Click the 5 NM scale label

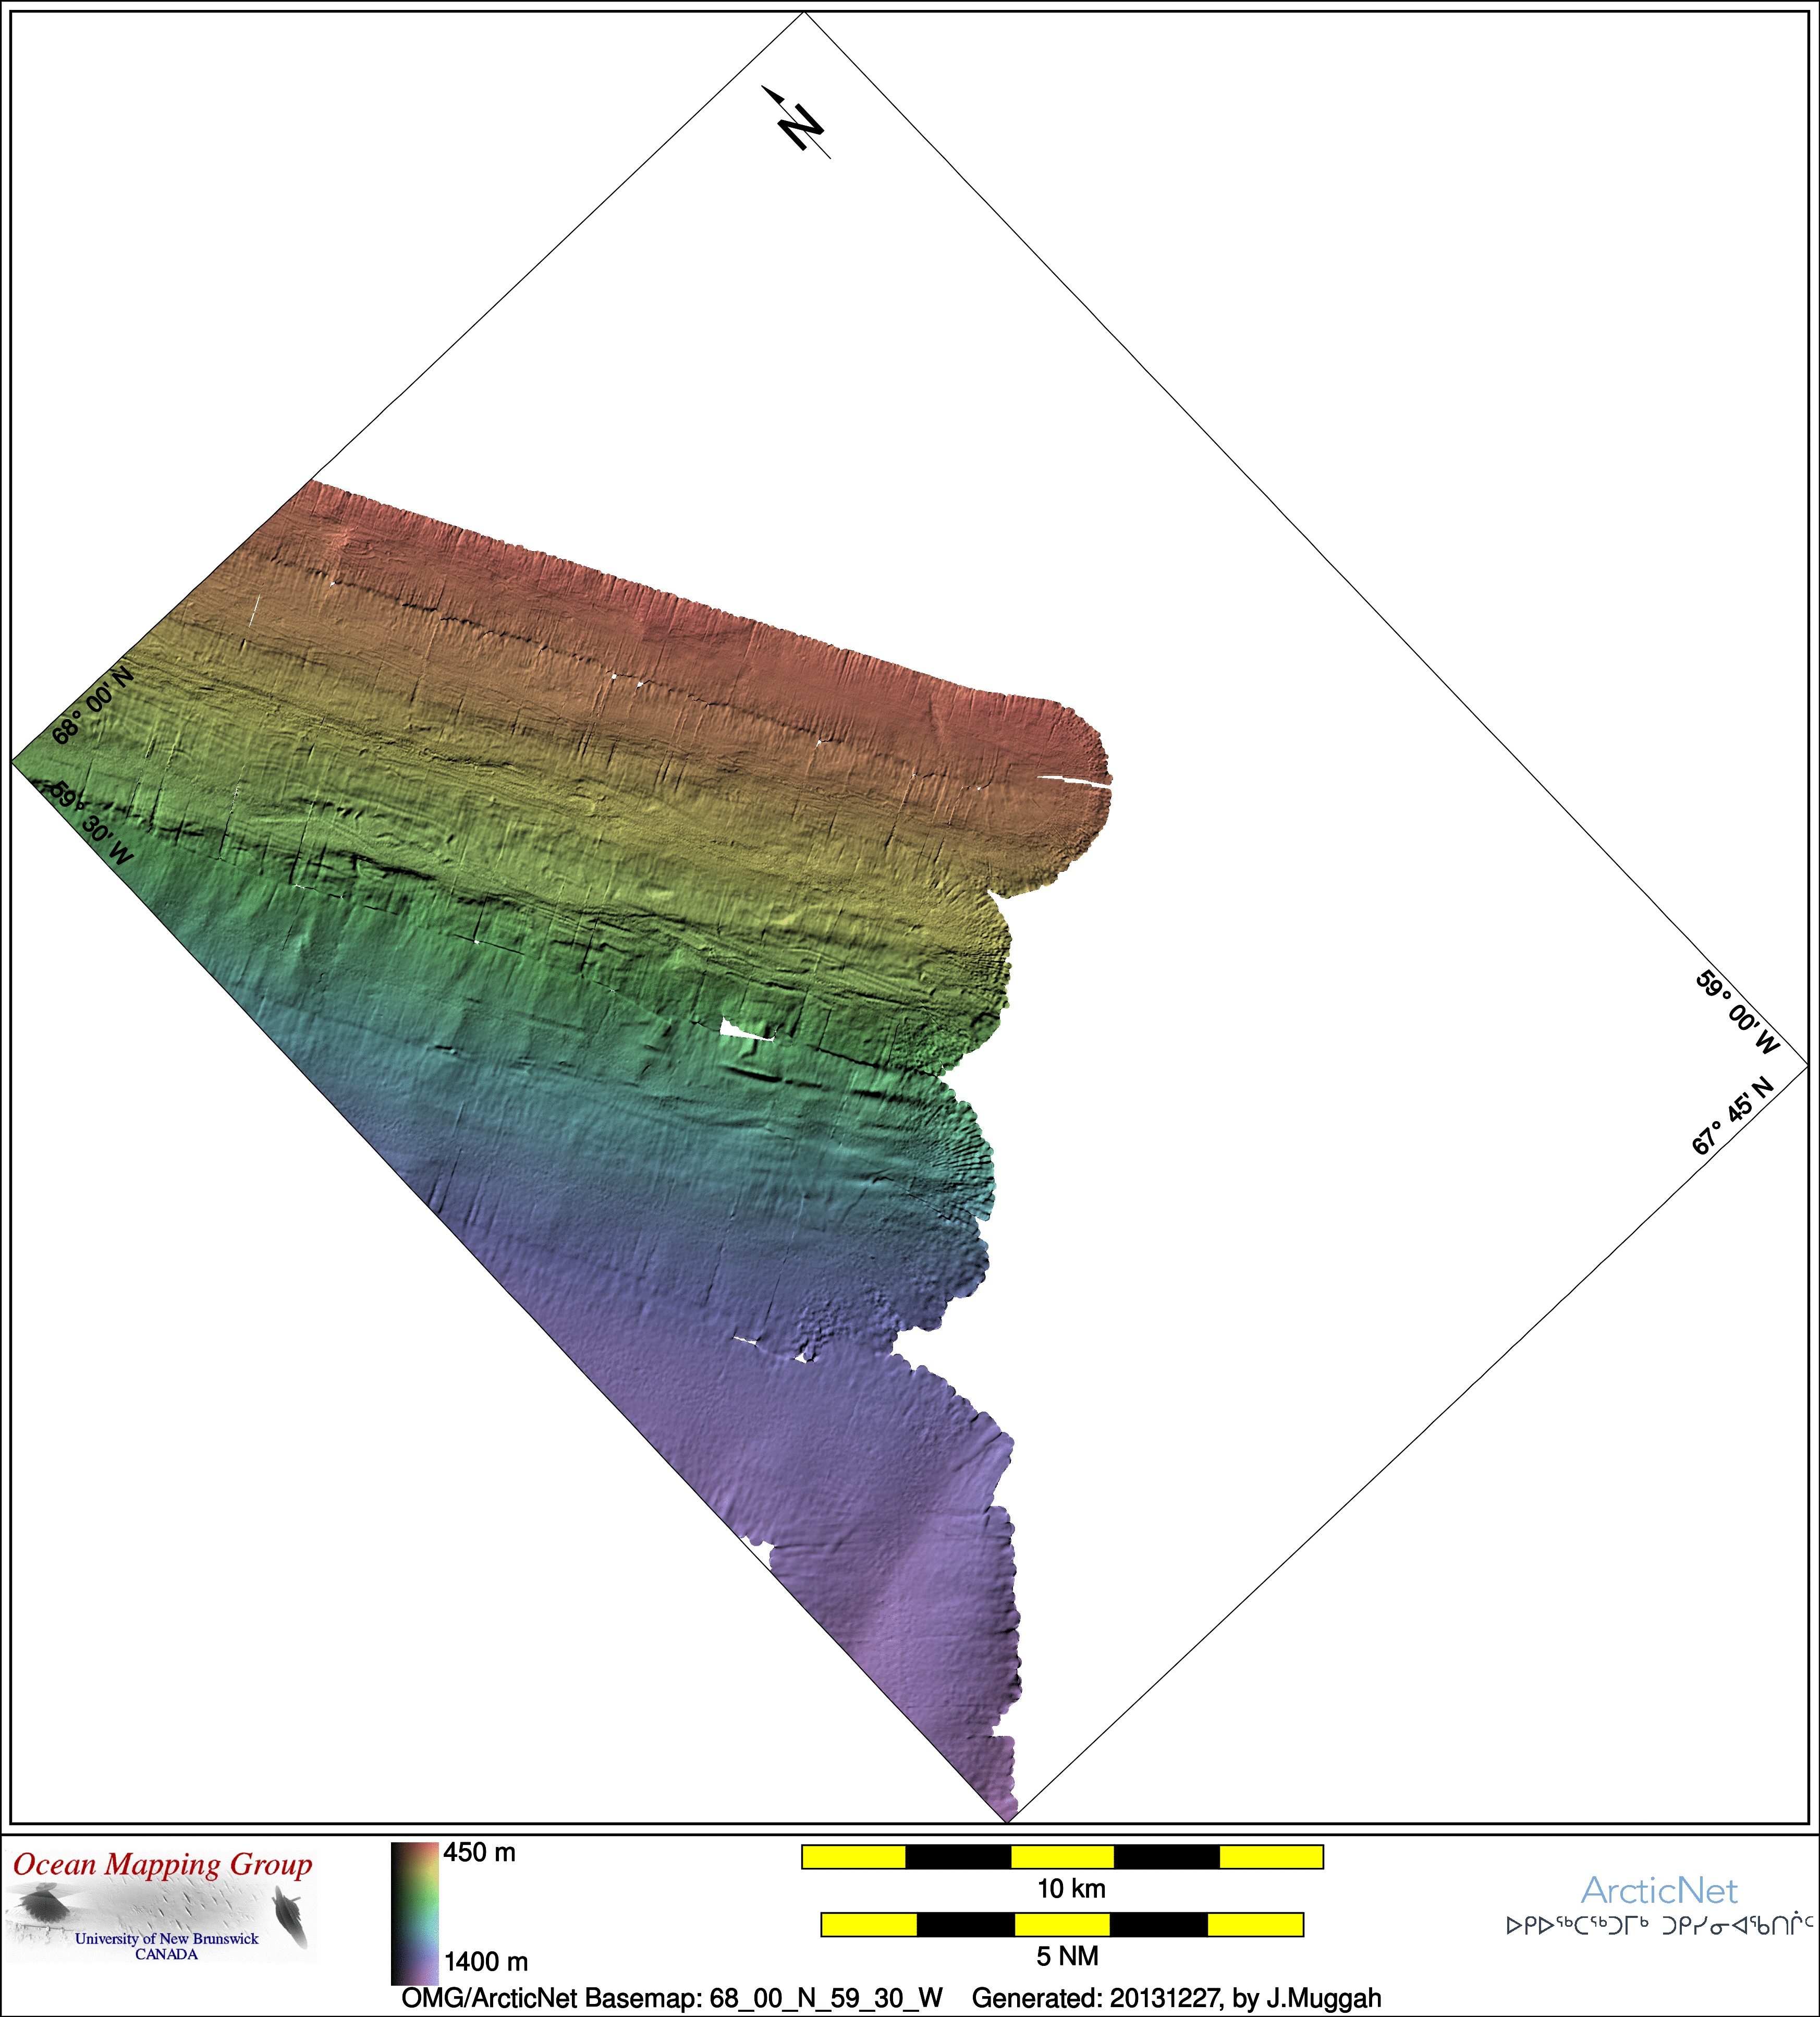click(1067, 1956)
